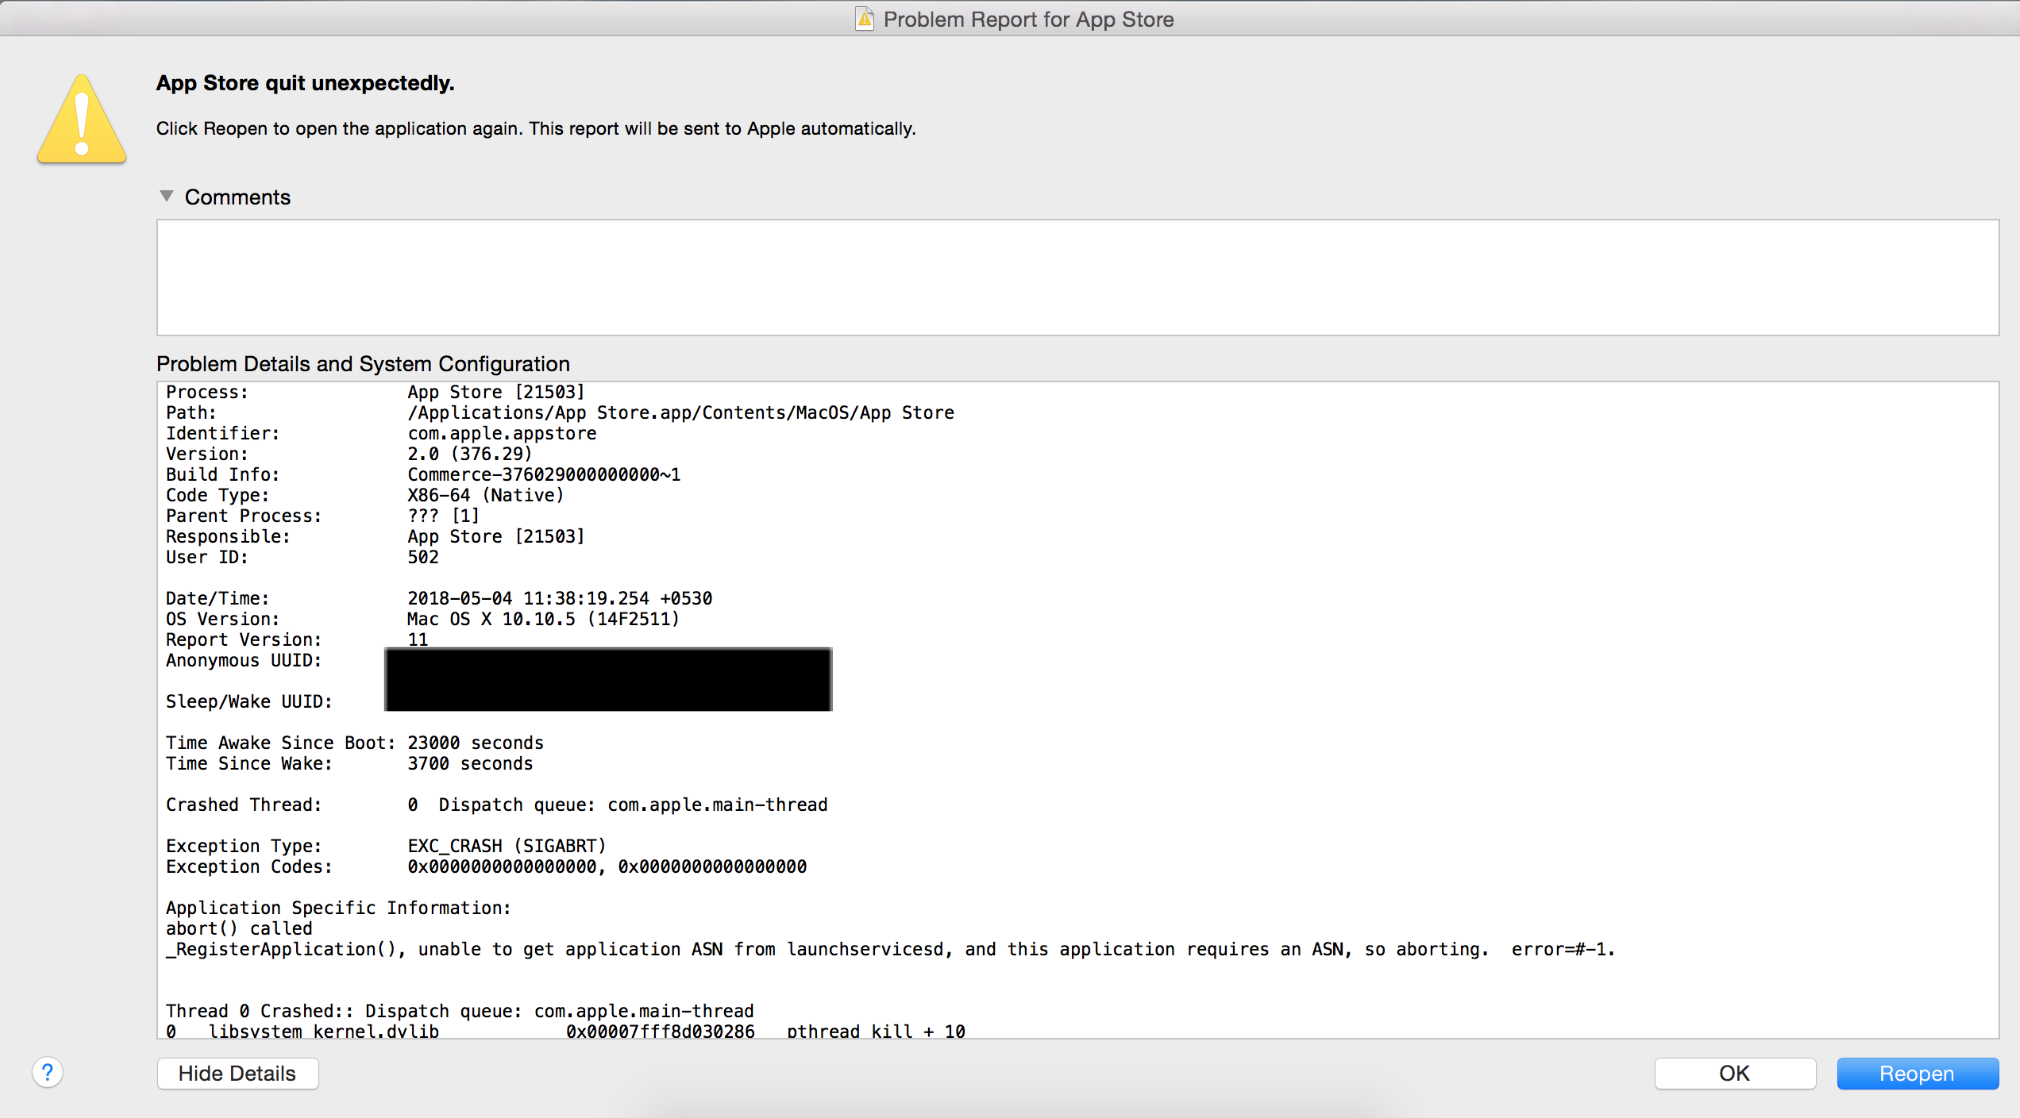Click the 'App Store quit unexpectedly.' heading
The height and width of the screenshot is (1118, 2020).
(305, 83)
